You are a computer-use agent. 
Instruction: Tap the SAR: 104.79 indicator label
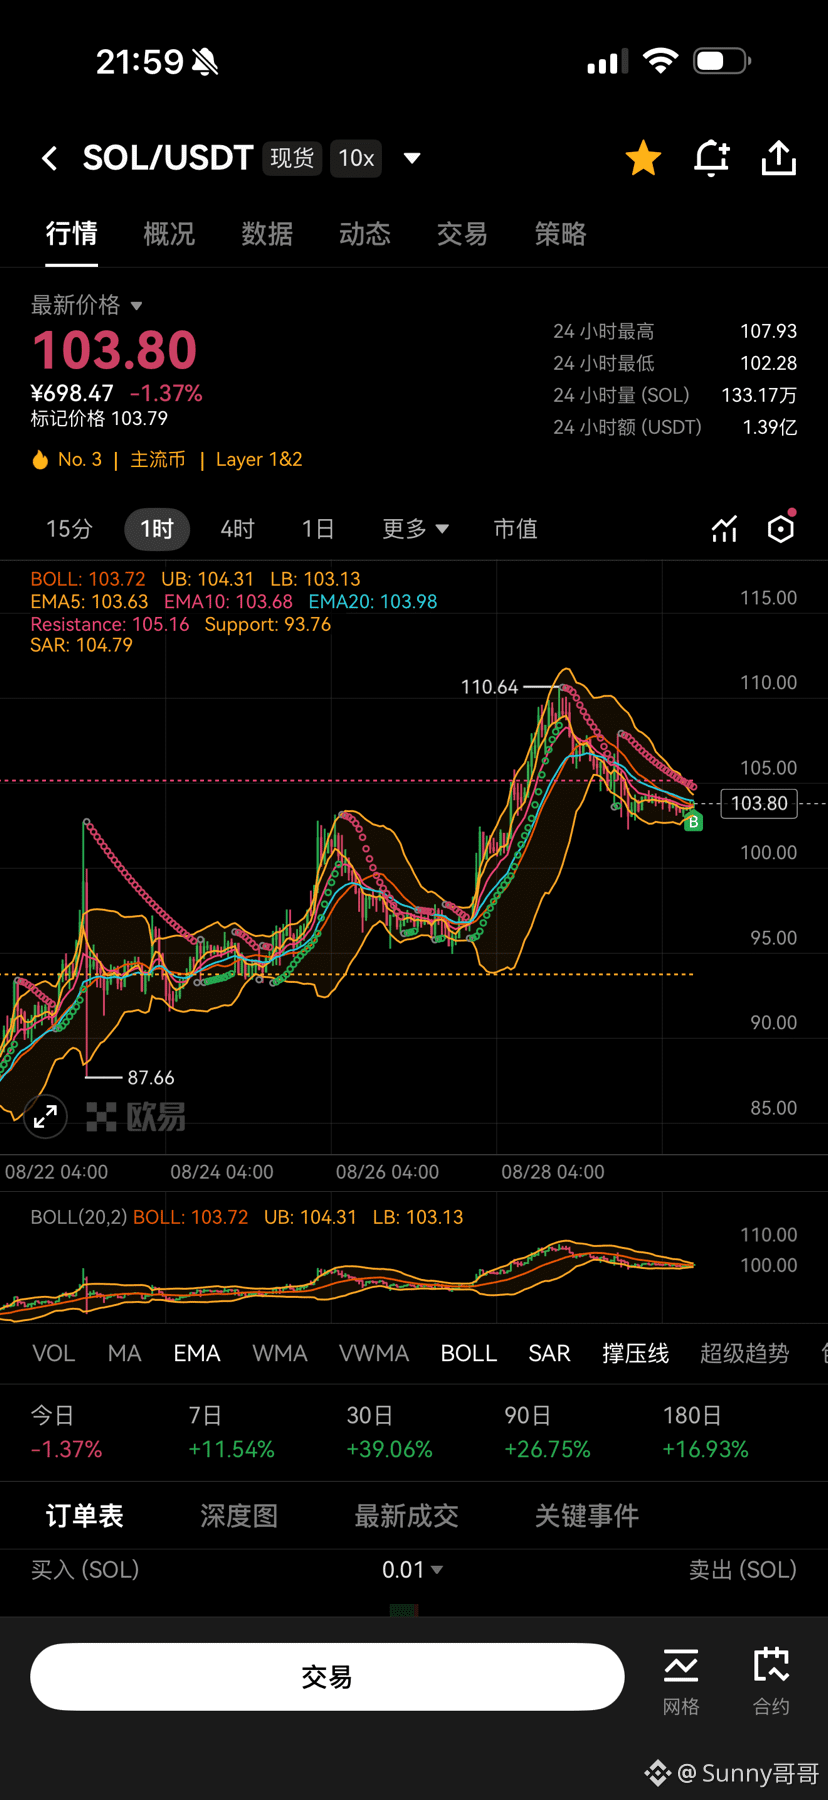tap(82, 645)
